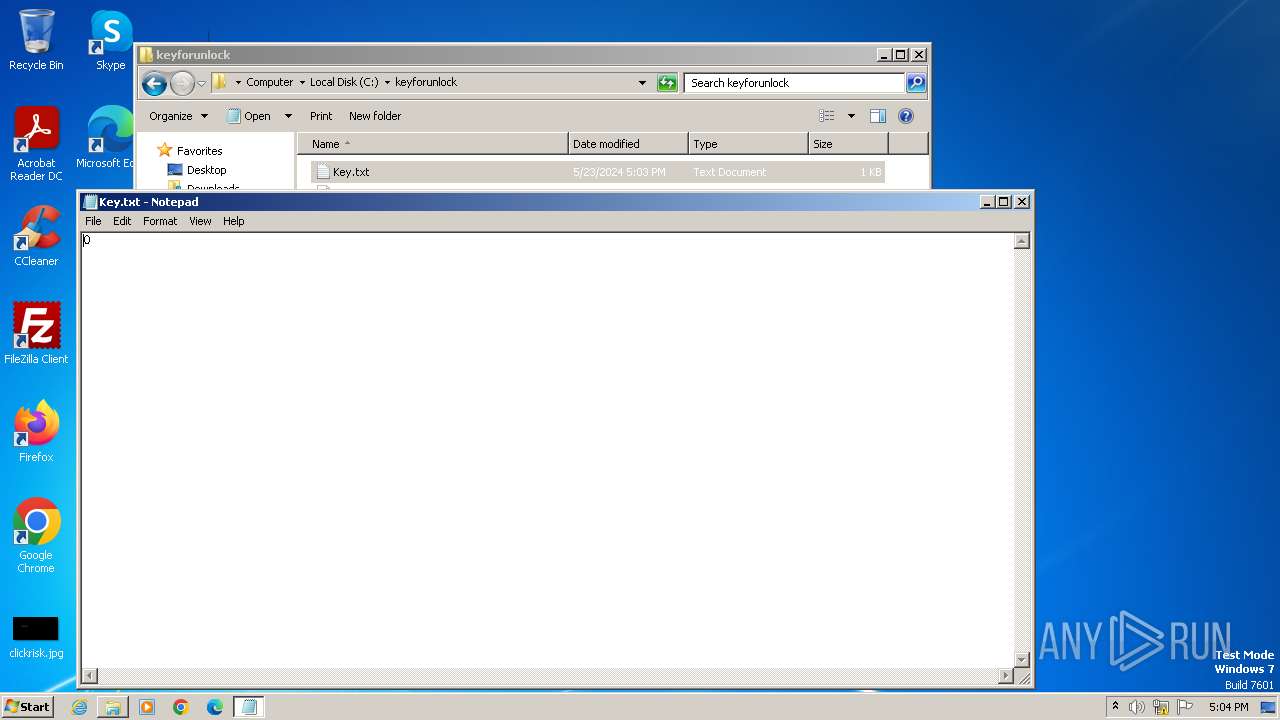Screen dimensions: 1280x720
Task: Click the Explorer Forward navigation button
Action: coord(182,83)
